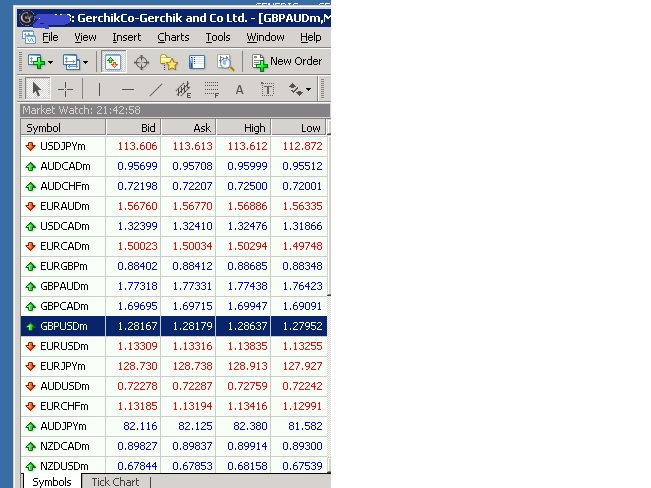Toggle the Market Watch window button
The image size is (651, 488).
click(113, 62)
